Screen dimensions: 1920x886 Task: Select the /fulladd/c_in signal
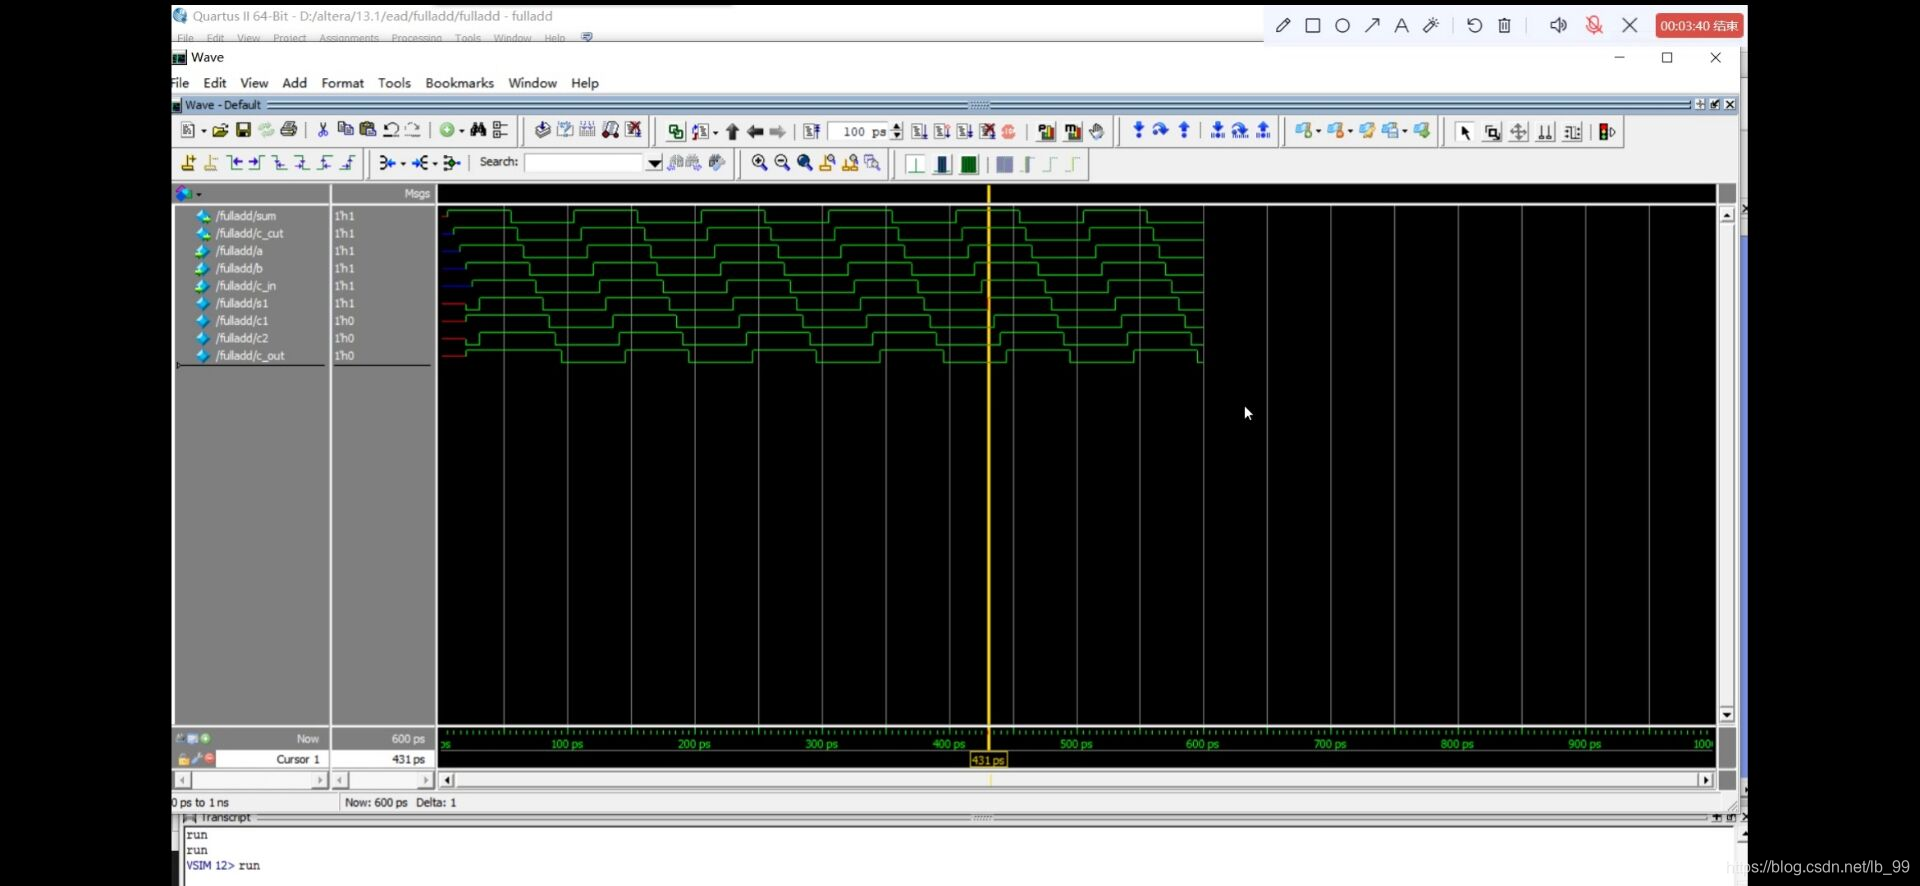click(x=246, y=286)
